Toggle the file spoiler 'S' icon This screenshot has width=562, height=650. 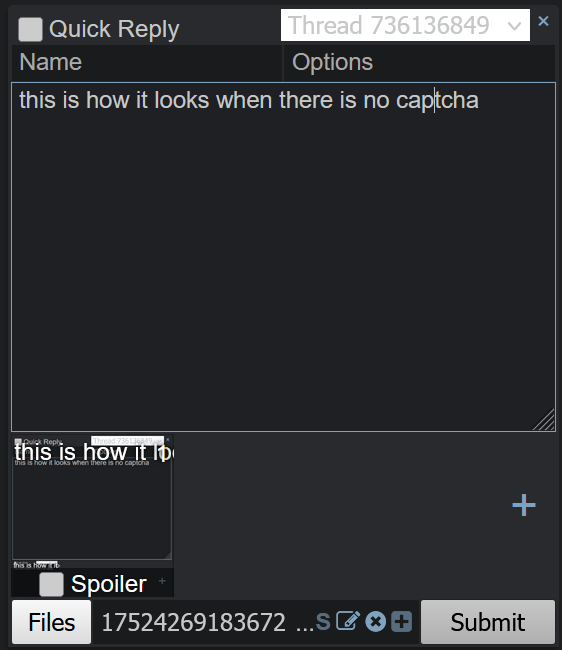coord(323,622)
